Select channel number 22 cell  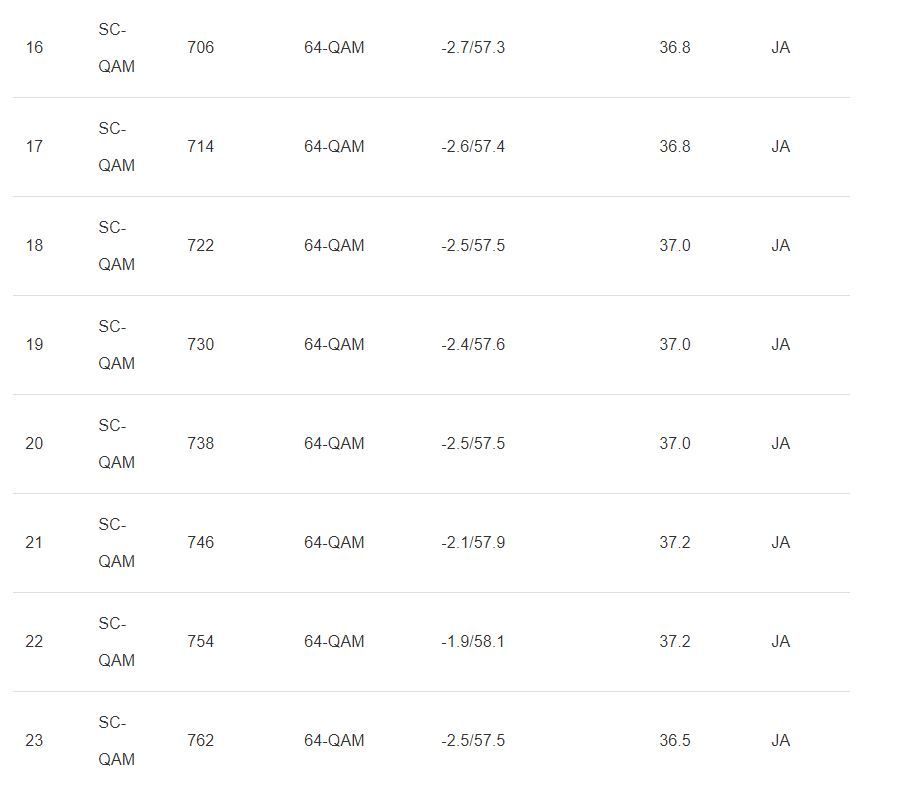click(34, 641)
